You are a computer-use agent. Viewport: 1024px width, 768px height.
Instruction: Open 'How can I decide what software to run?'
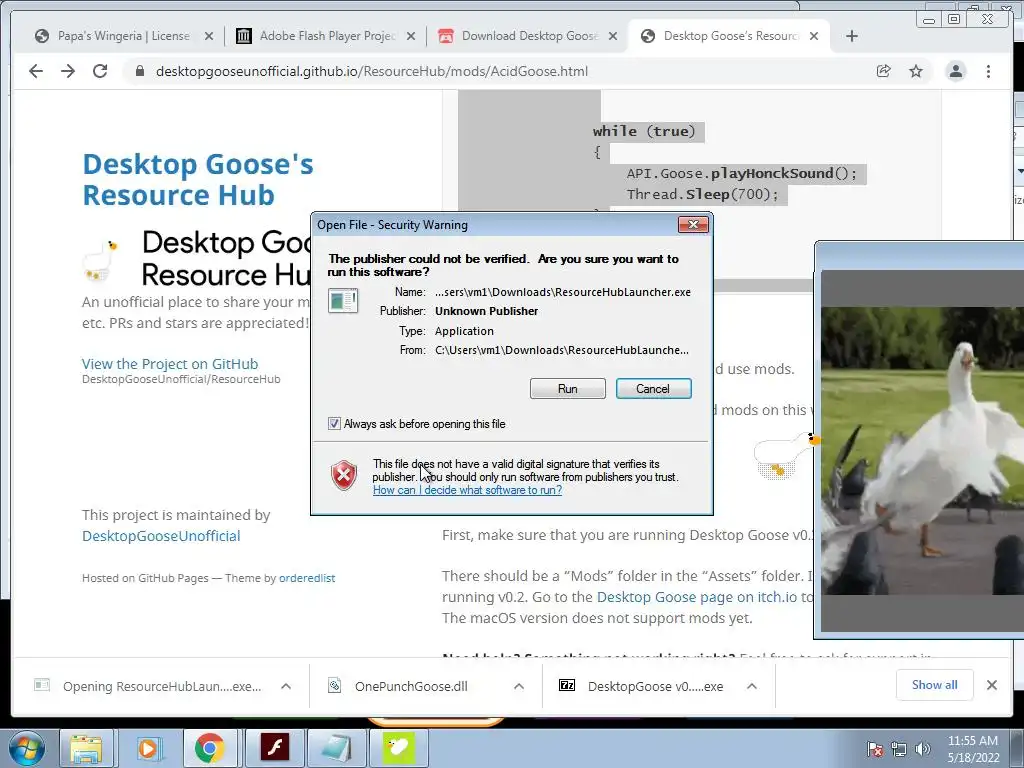click(x=467, y=490)
